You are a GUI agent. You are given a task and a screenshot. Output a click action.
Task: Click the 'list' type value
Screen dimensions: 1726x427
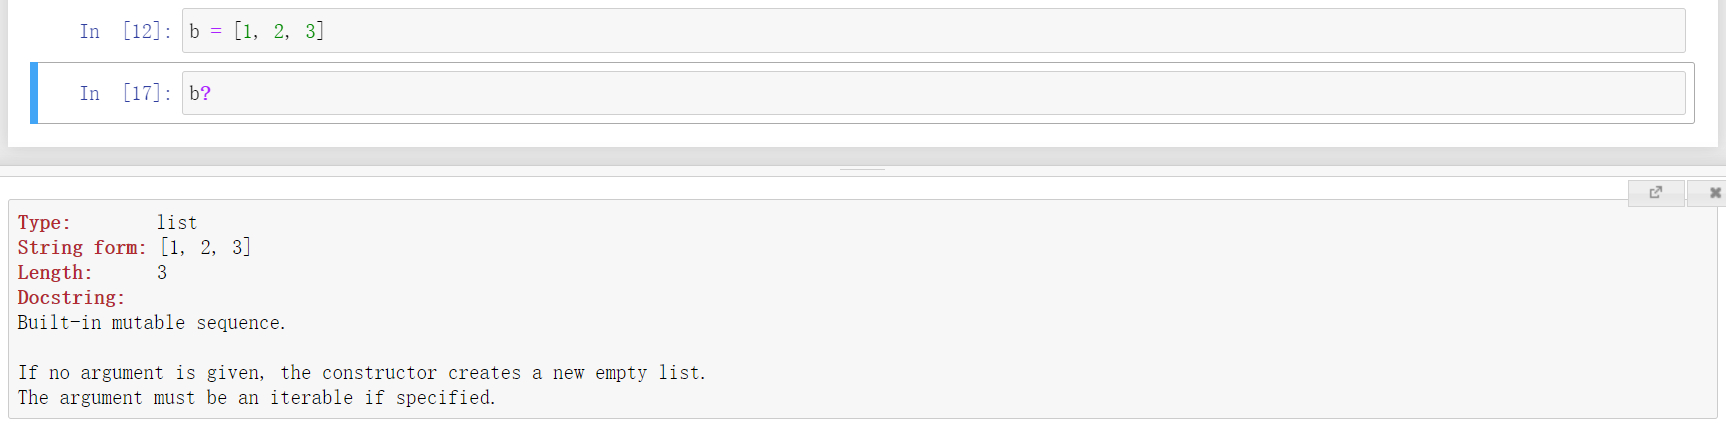click(177, 223)
